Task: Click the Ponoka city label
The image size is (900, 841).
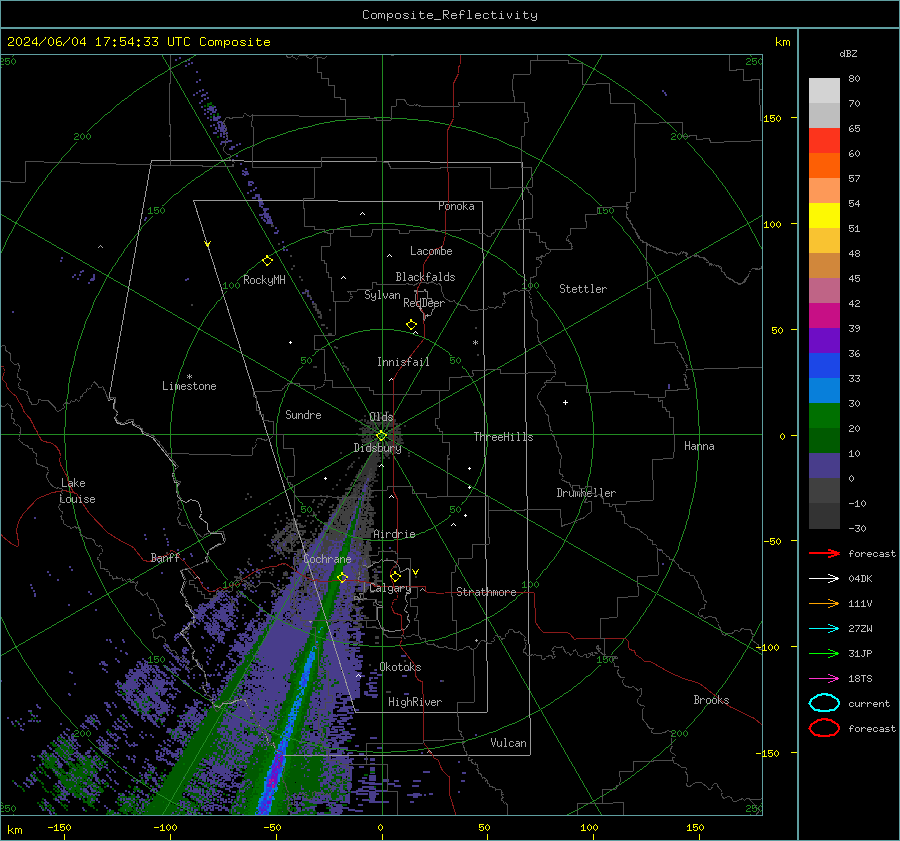Action: (456, 206)
